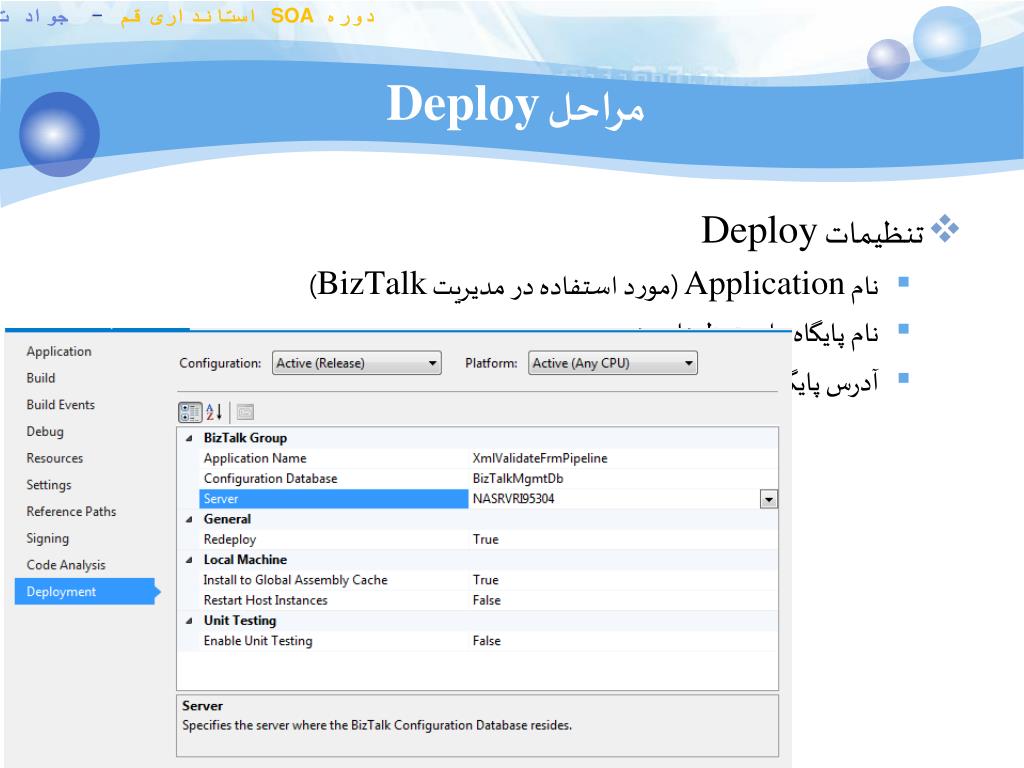The image size is (1024, 768).
Task: Select the highlighted Server property label
Action: [333, 499]
